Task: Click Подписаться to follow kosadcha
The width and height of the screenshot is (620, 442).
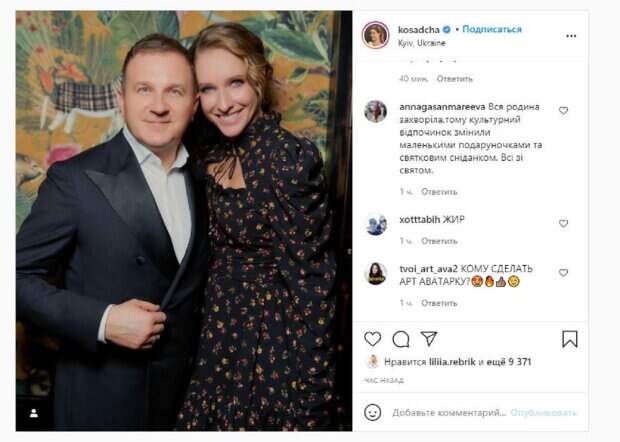Action: tap(491, 29)
